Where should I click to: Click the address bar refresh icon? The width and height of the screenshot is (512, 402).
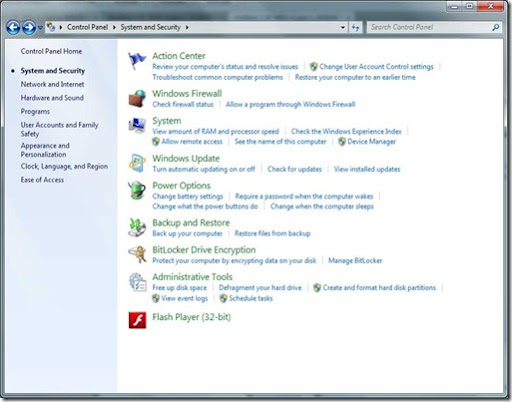tap(356, 28)
